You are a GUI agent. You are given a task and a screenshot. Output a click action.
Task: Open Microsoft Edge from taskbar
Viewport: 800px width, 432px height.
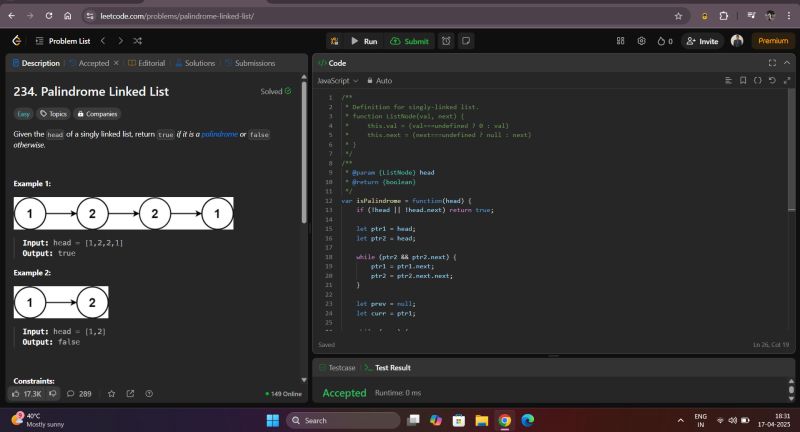coord(528,420)
